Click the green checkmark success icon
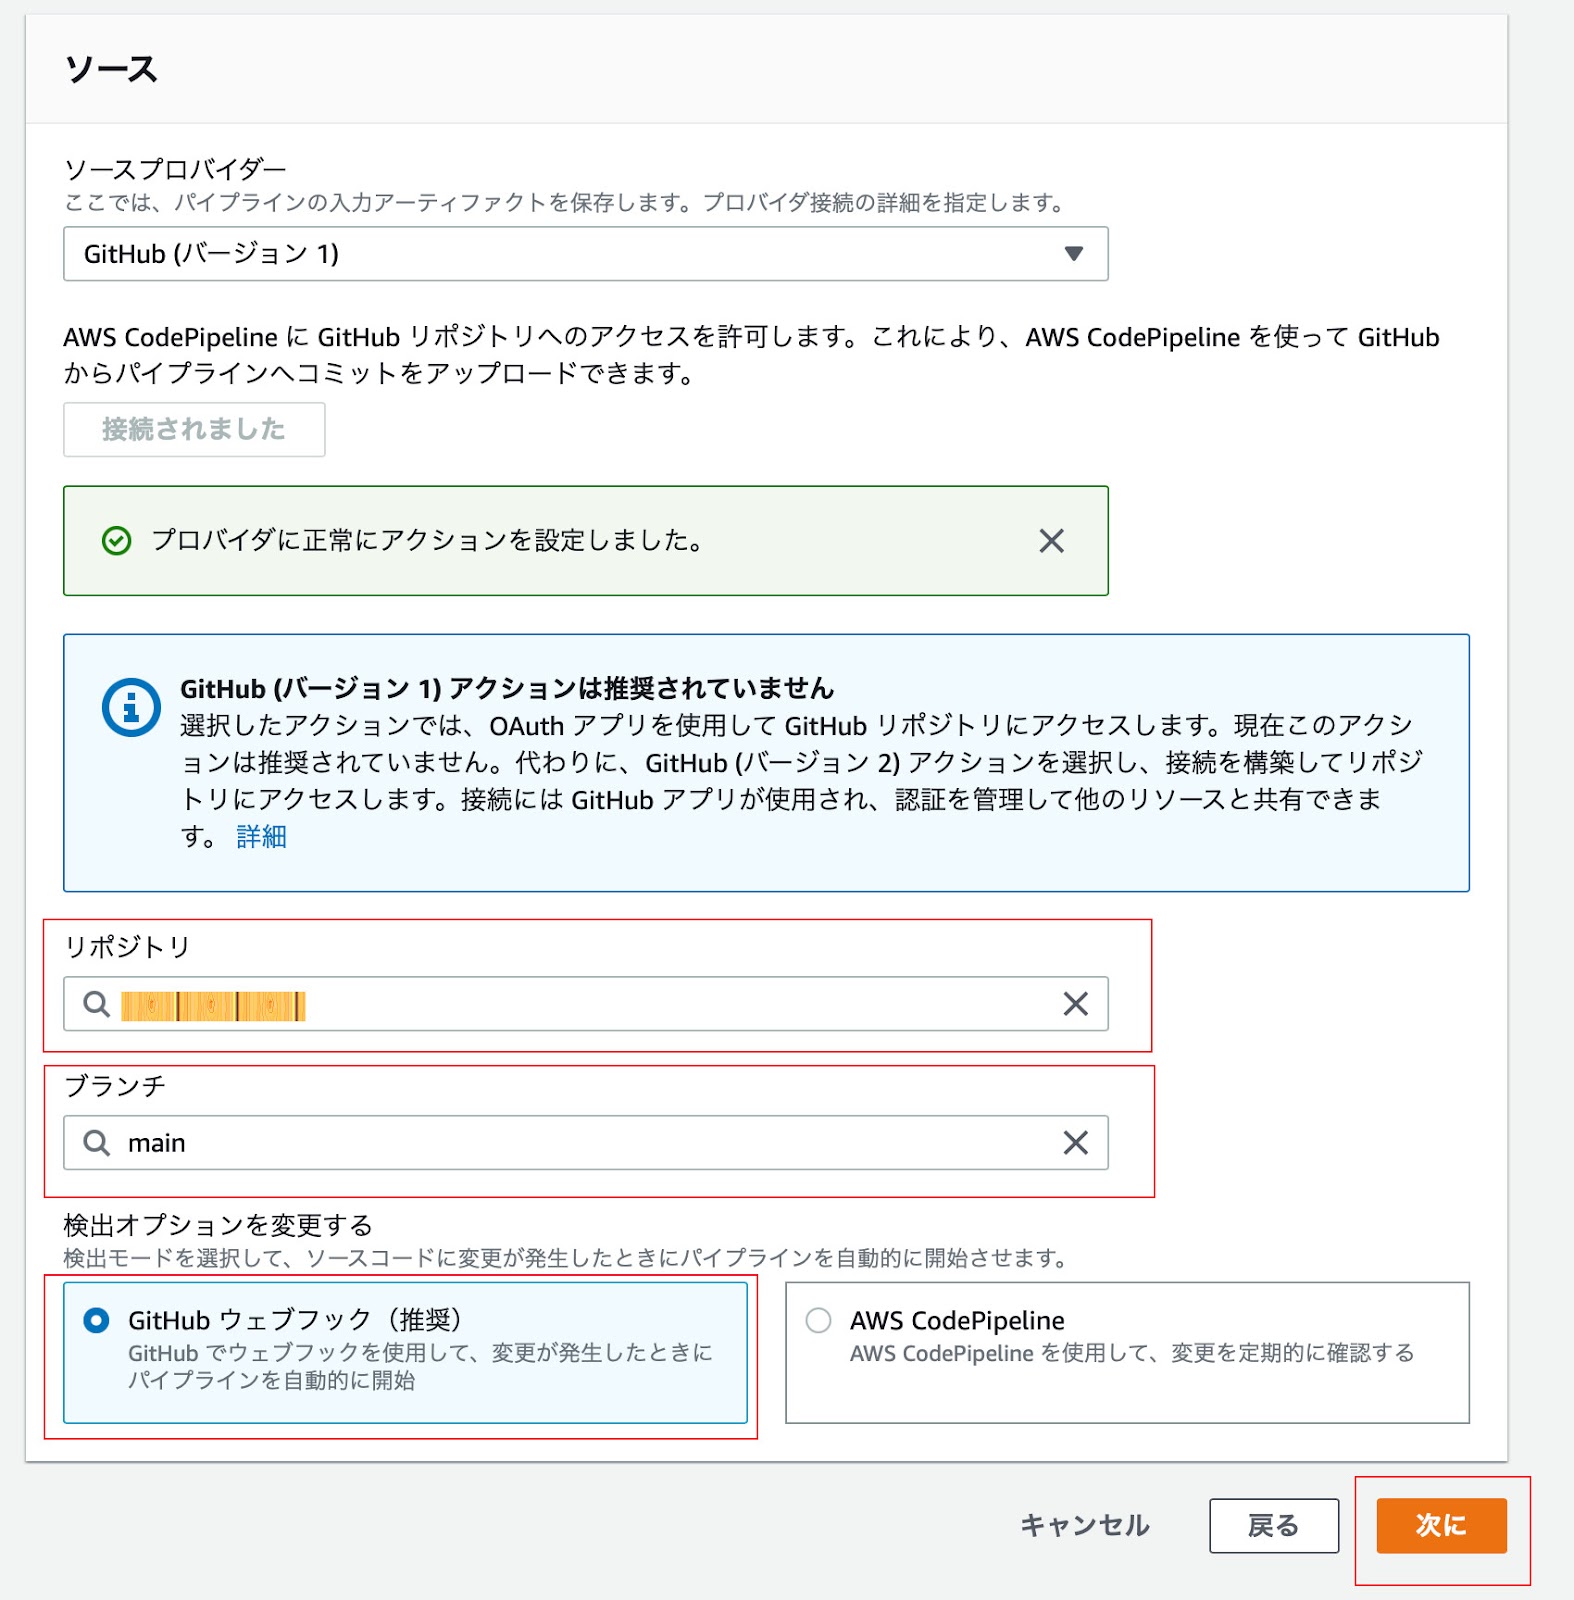1574x1600 pixels. click(117, 541)
